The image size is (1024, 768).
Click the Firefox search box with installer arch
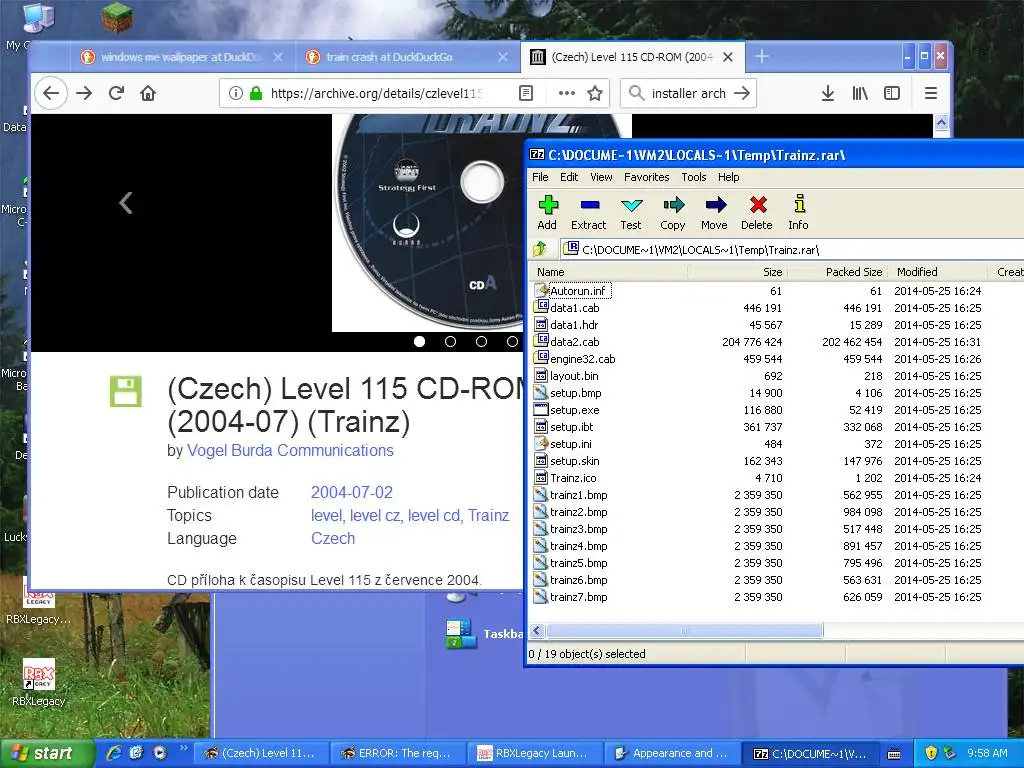tap(688, 93)
